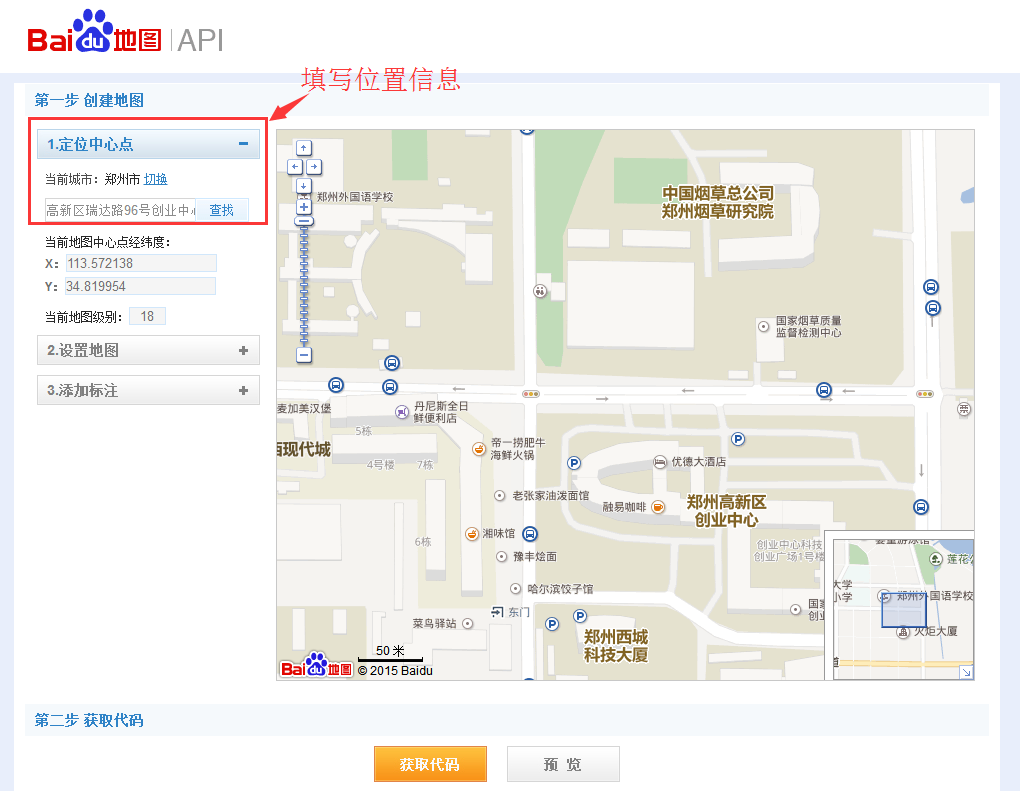Click the 查找 search button
The width and height of the screenshot is (1020, 791).
coord(221,210)
